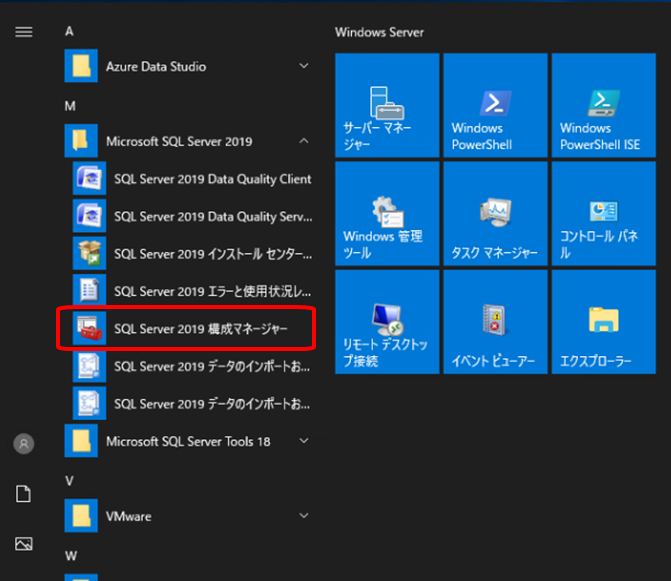
Task: Select Microsoft SQL Server Tools 18 label
Action: (188, 441)
